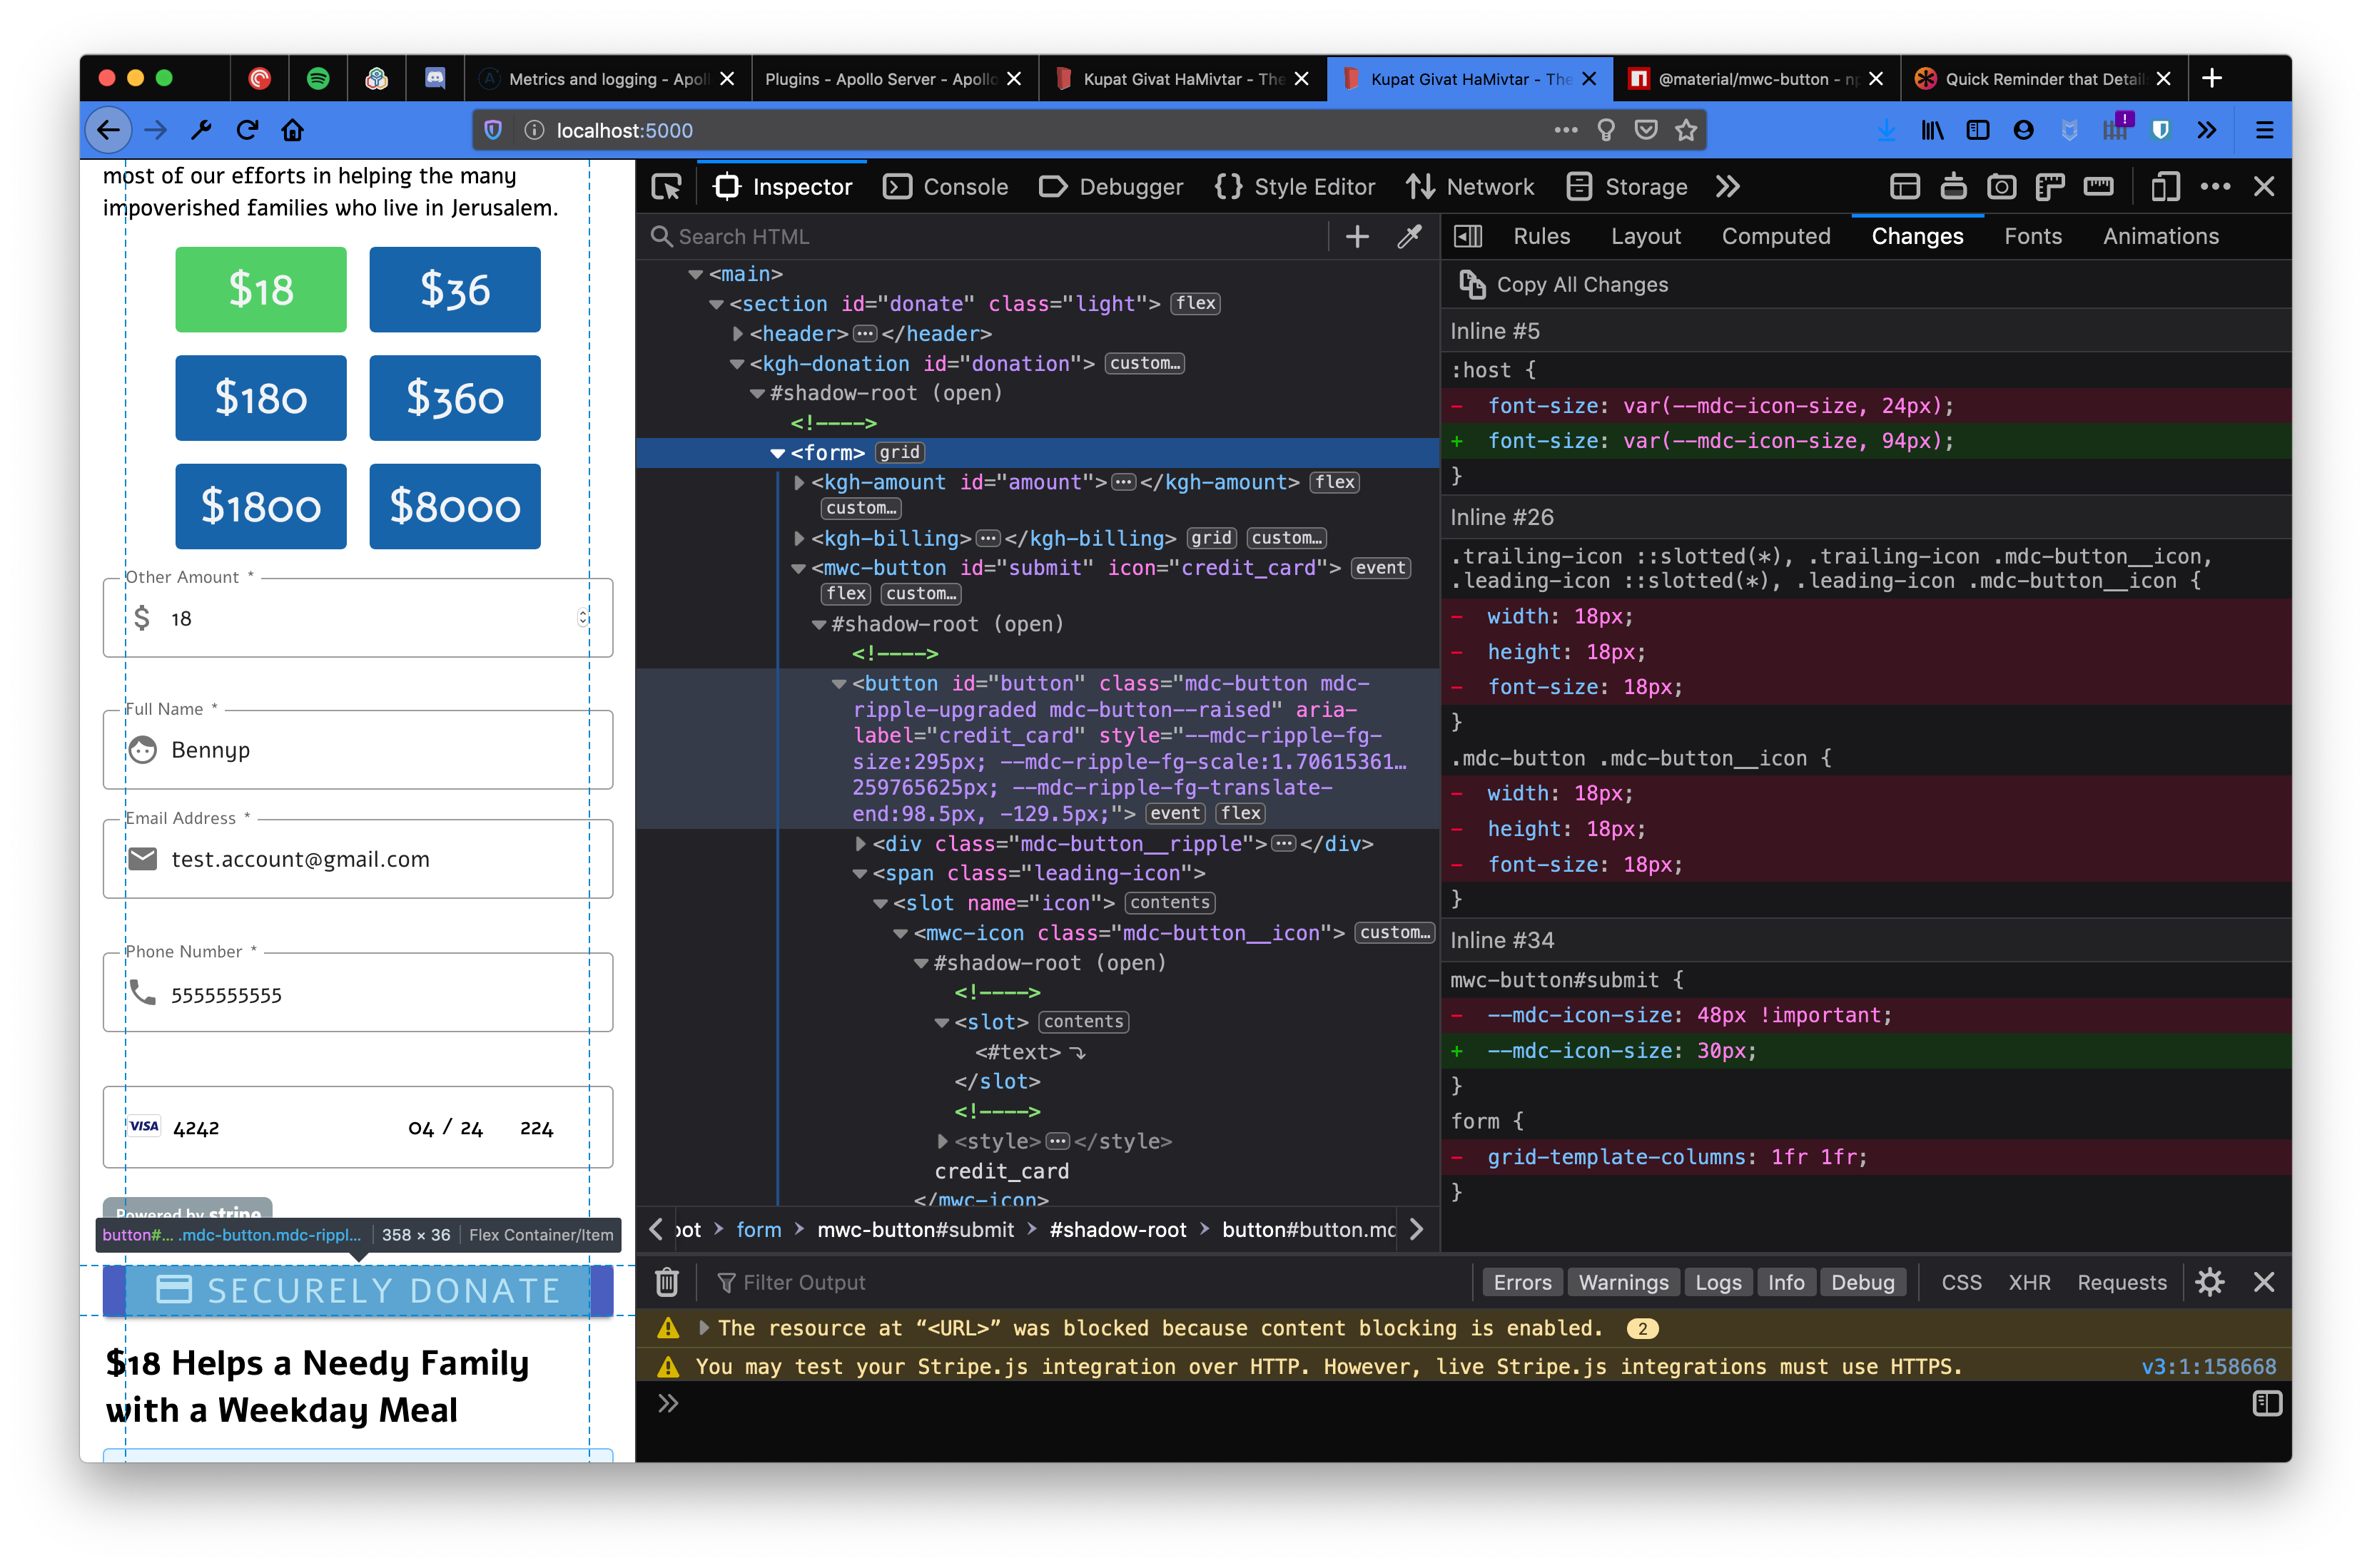Enable the Debug log filter
2372x1568 pixels.
click(x=1863, y=1282)
